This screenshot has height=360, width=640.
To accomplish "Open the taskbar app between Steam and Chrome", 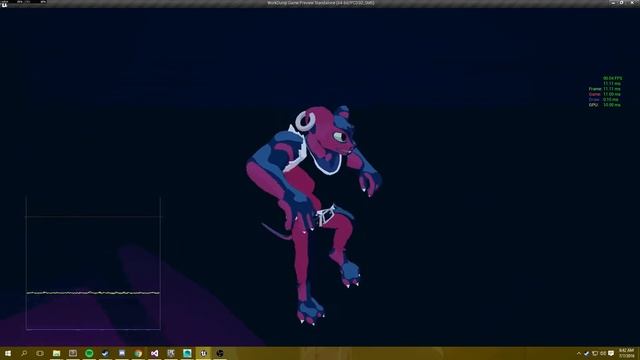I will [122, 353].
